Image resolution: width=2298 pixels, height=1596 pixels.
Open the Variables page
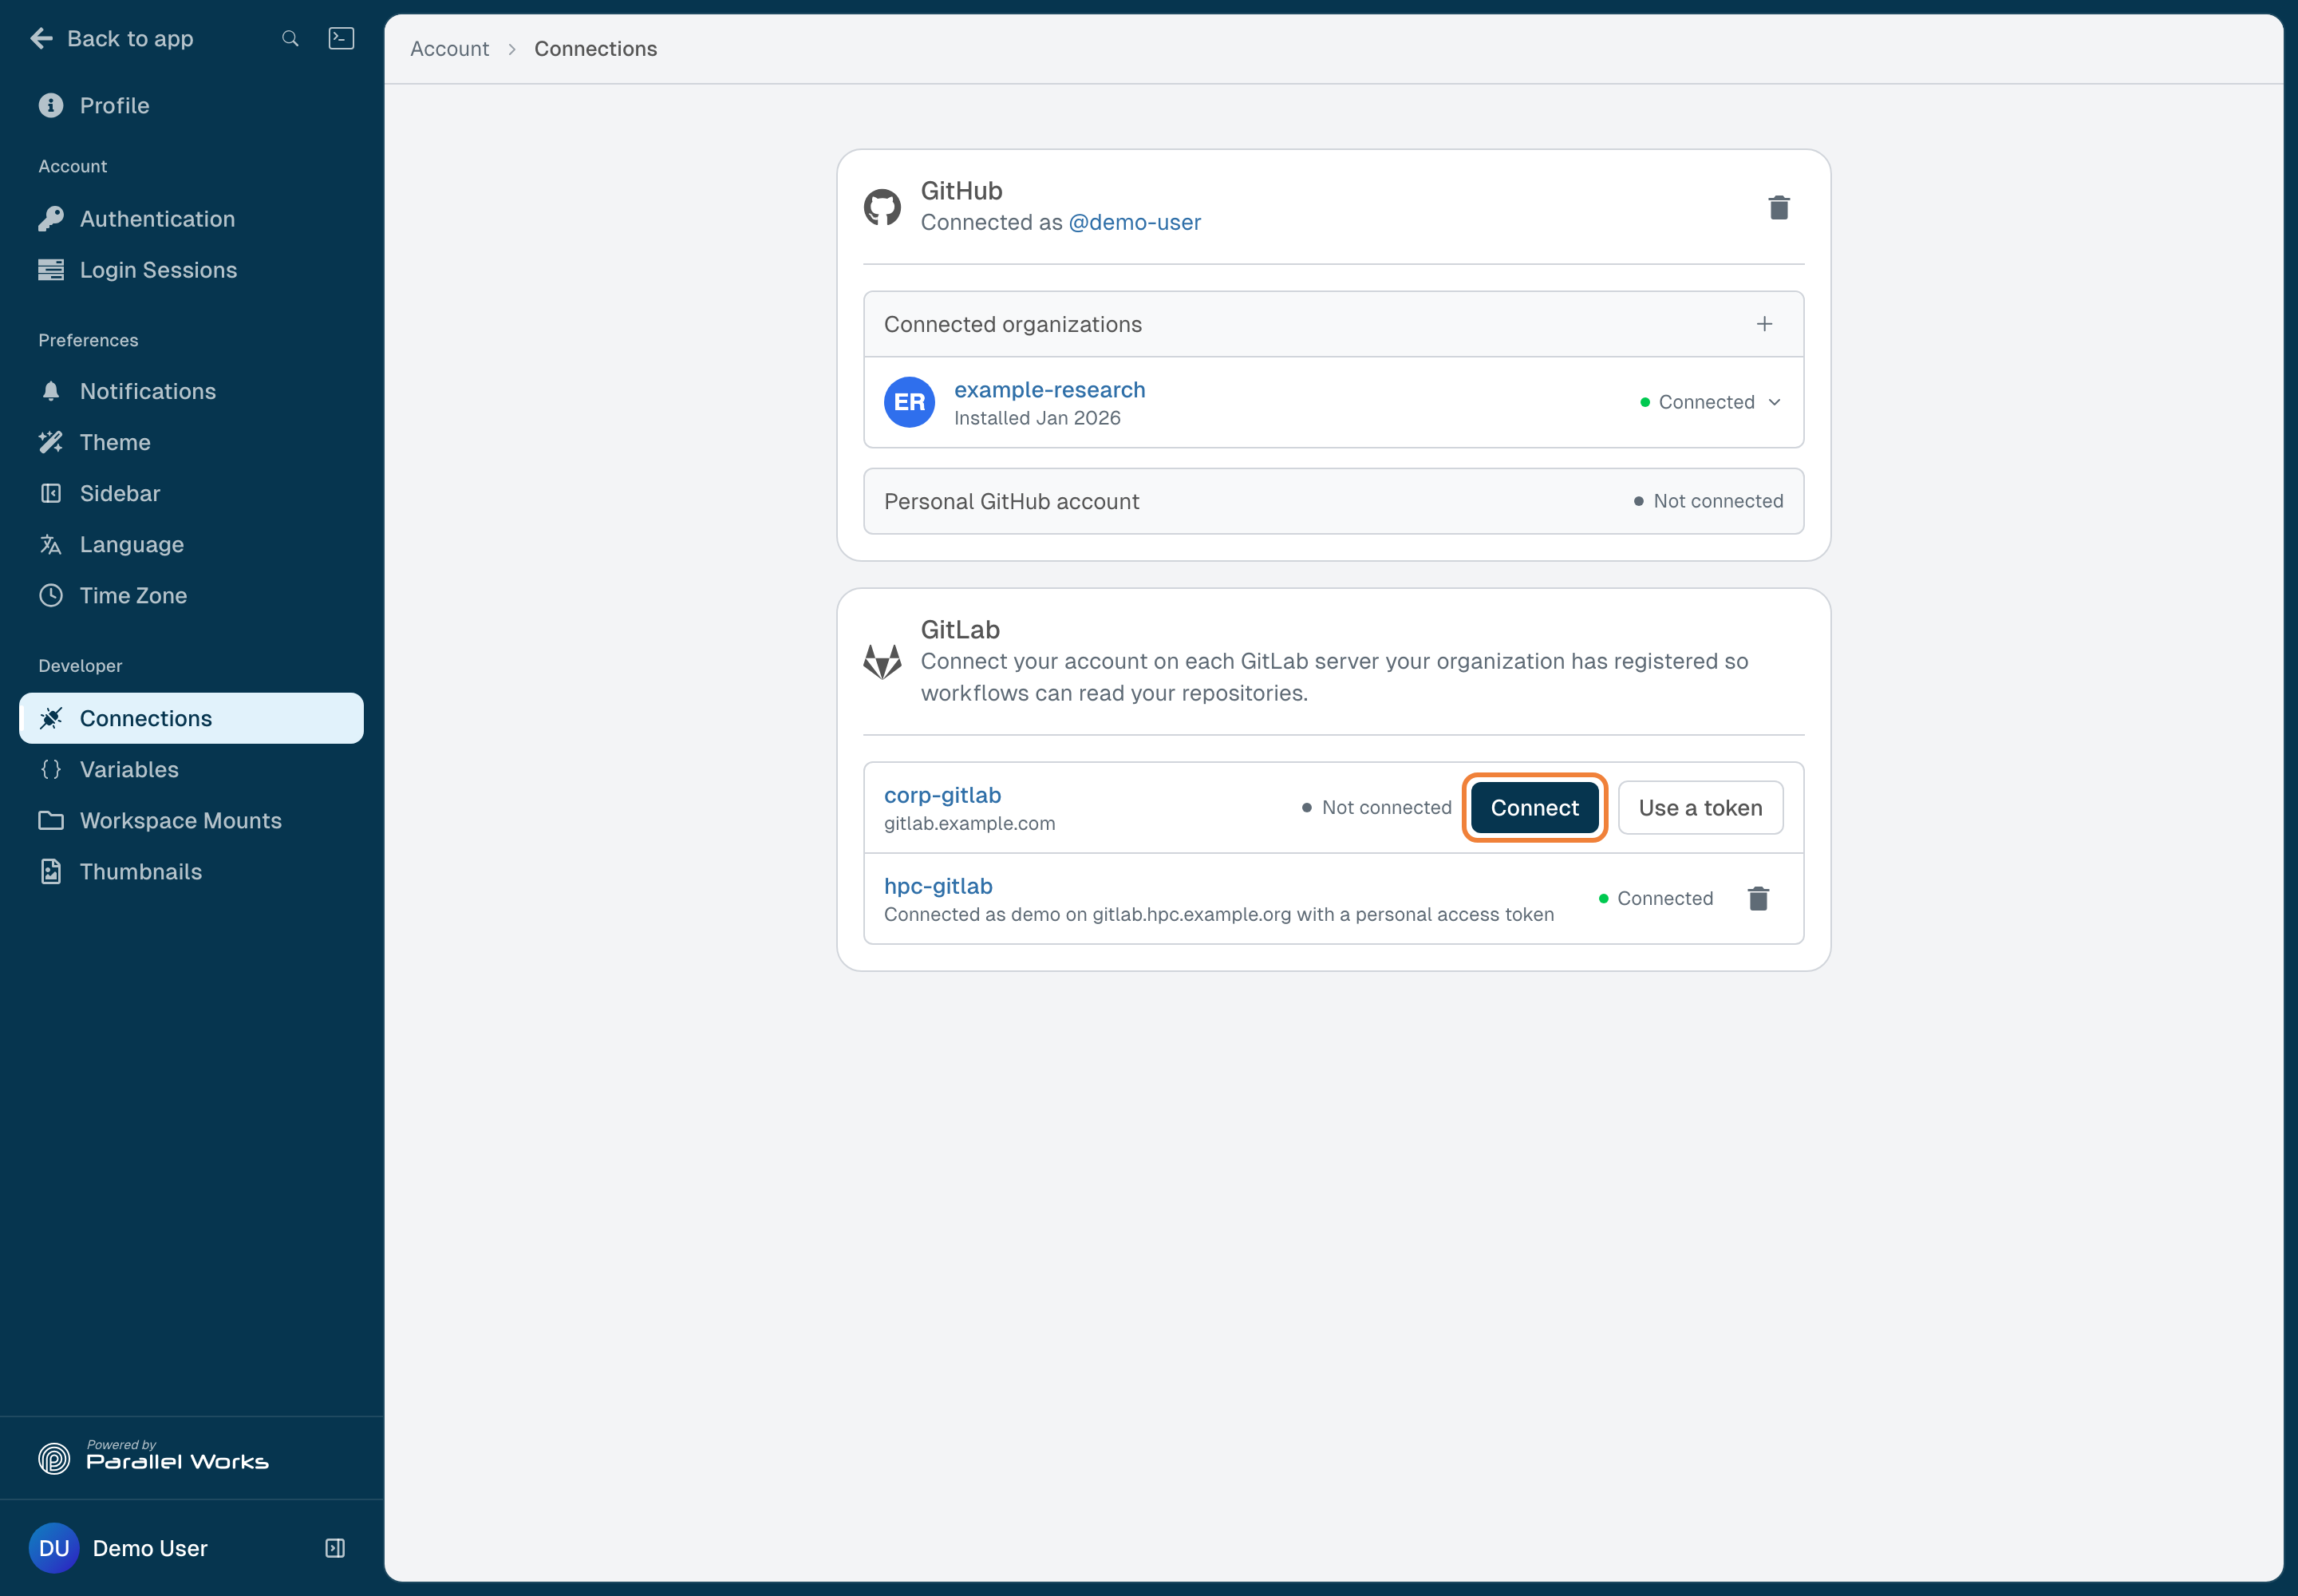[191, 769]
